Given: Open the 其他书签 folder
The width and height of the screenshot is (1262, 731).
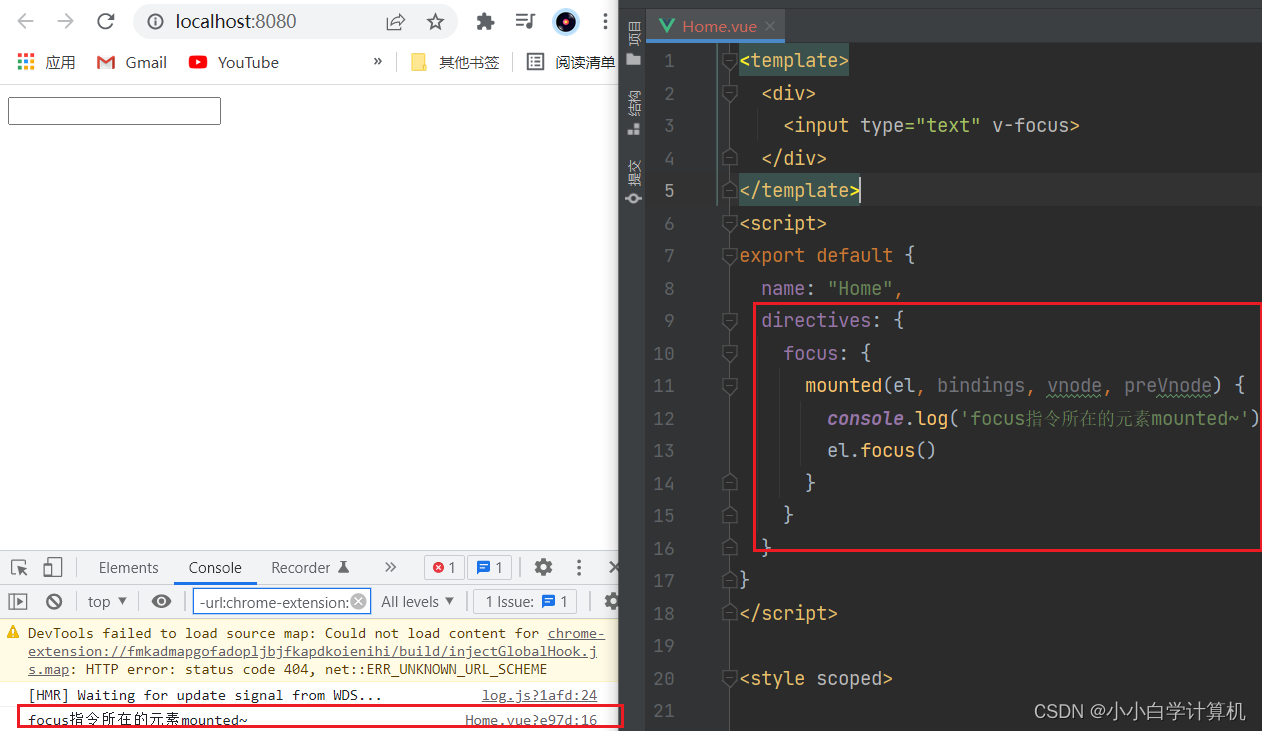Looking at the screenshot, I should [455, 62].
